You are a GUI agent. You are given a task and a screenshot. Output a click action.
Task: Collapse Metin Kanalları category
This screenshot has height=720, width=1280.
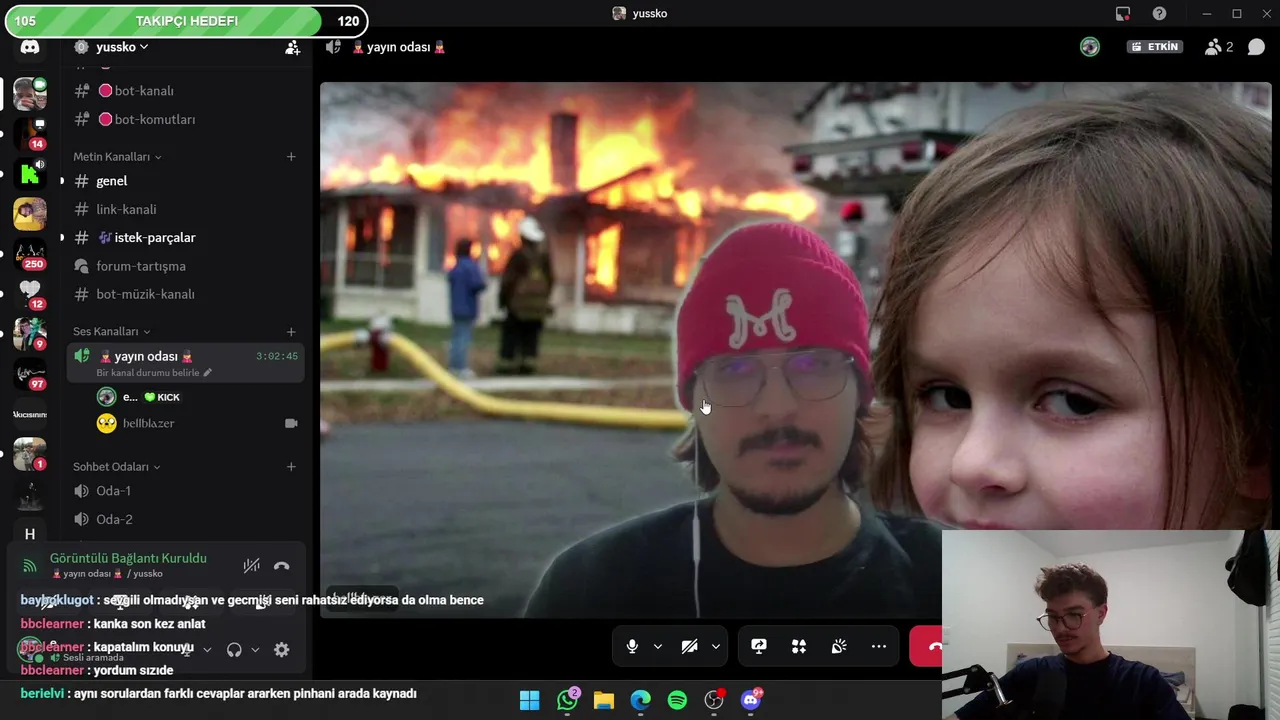click(x=117, y=157)
